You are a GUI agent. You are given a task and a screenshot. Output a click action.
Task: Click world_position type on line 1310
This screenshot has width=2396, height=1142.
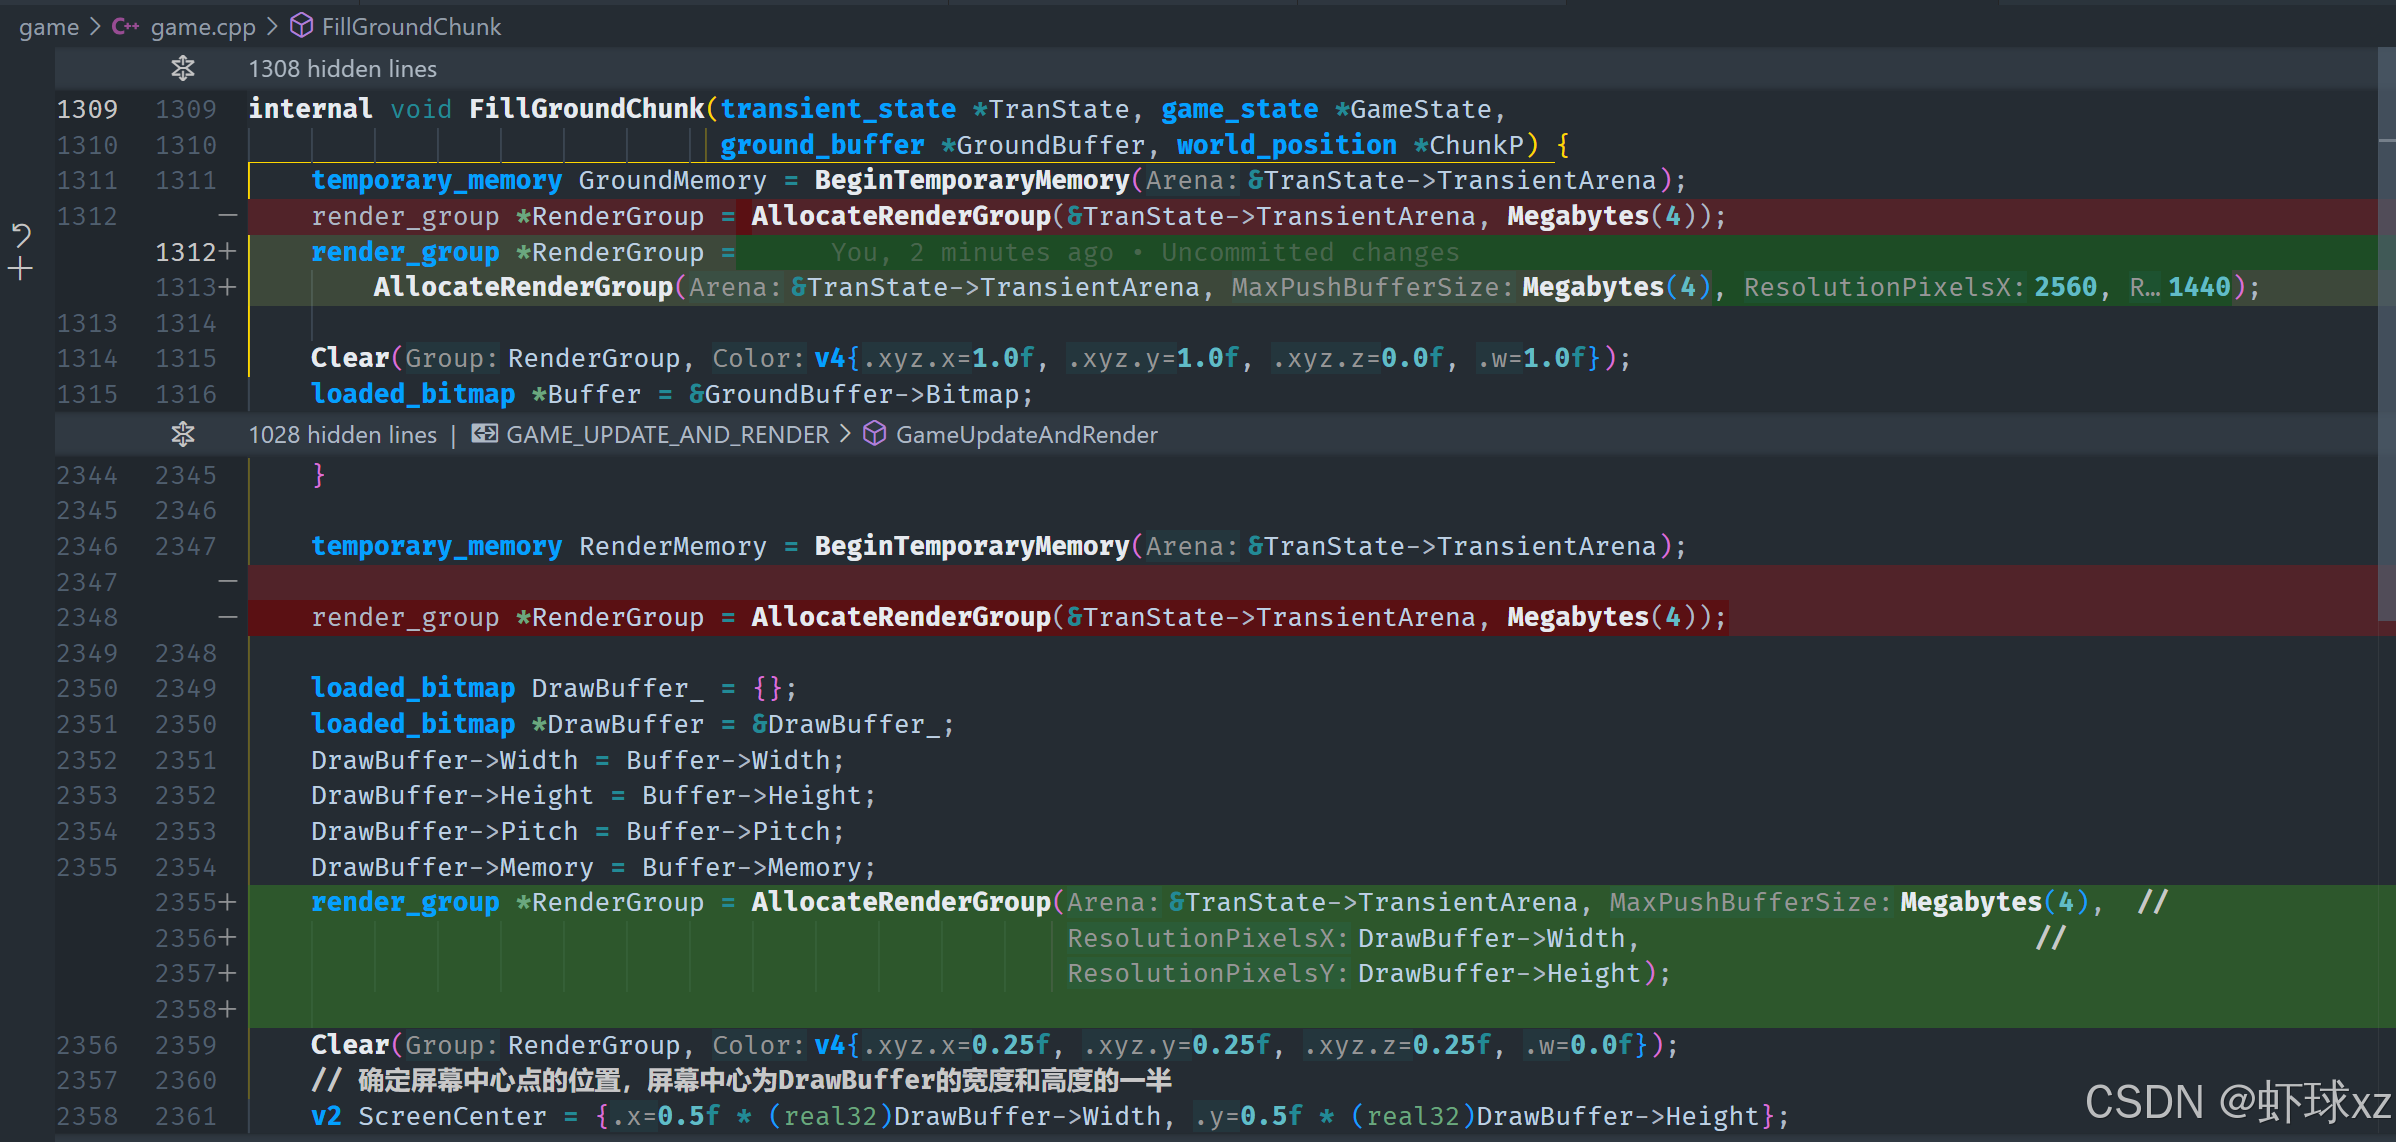pos(1286,144)
